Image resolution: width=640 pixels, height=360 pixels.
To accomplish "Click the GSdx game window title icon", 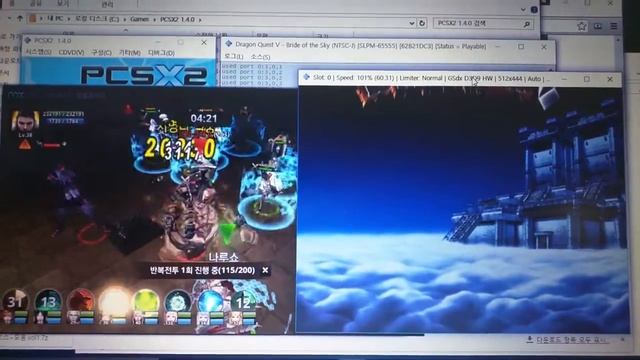I will pos(306,77).
